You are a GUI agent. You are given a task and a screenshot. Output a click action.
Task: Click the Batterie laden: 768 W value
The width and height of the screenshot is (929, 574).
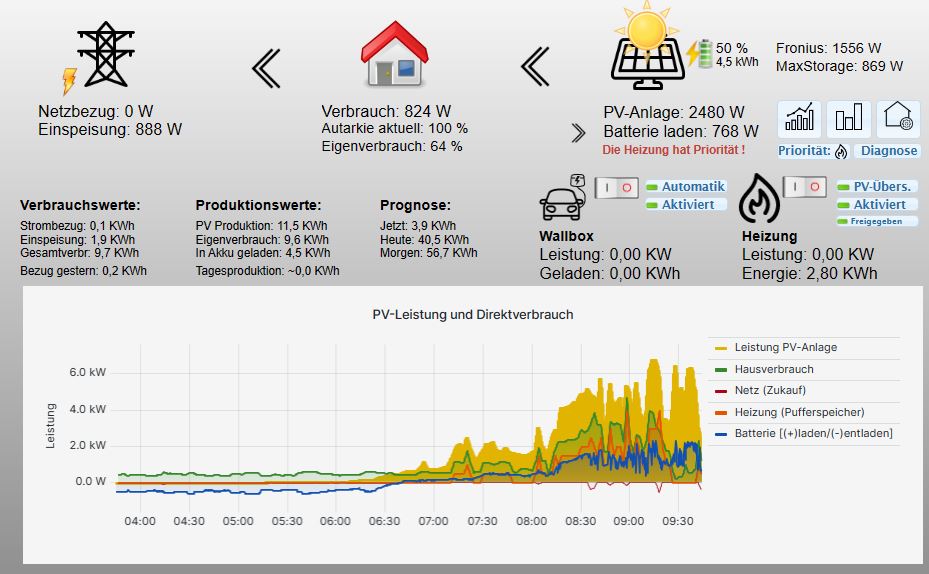click(681, 132)
